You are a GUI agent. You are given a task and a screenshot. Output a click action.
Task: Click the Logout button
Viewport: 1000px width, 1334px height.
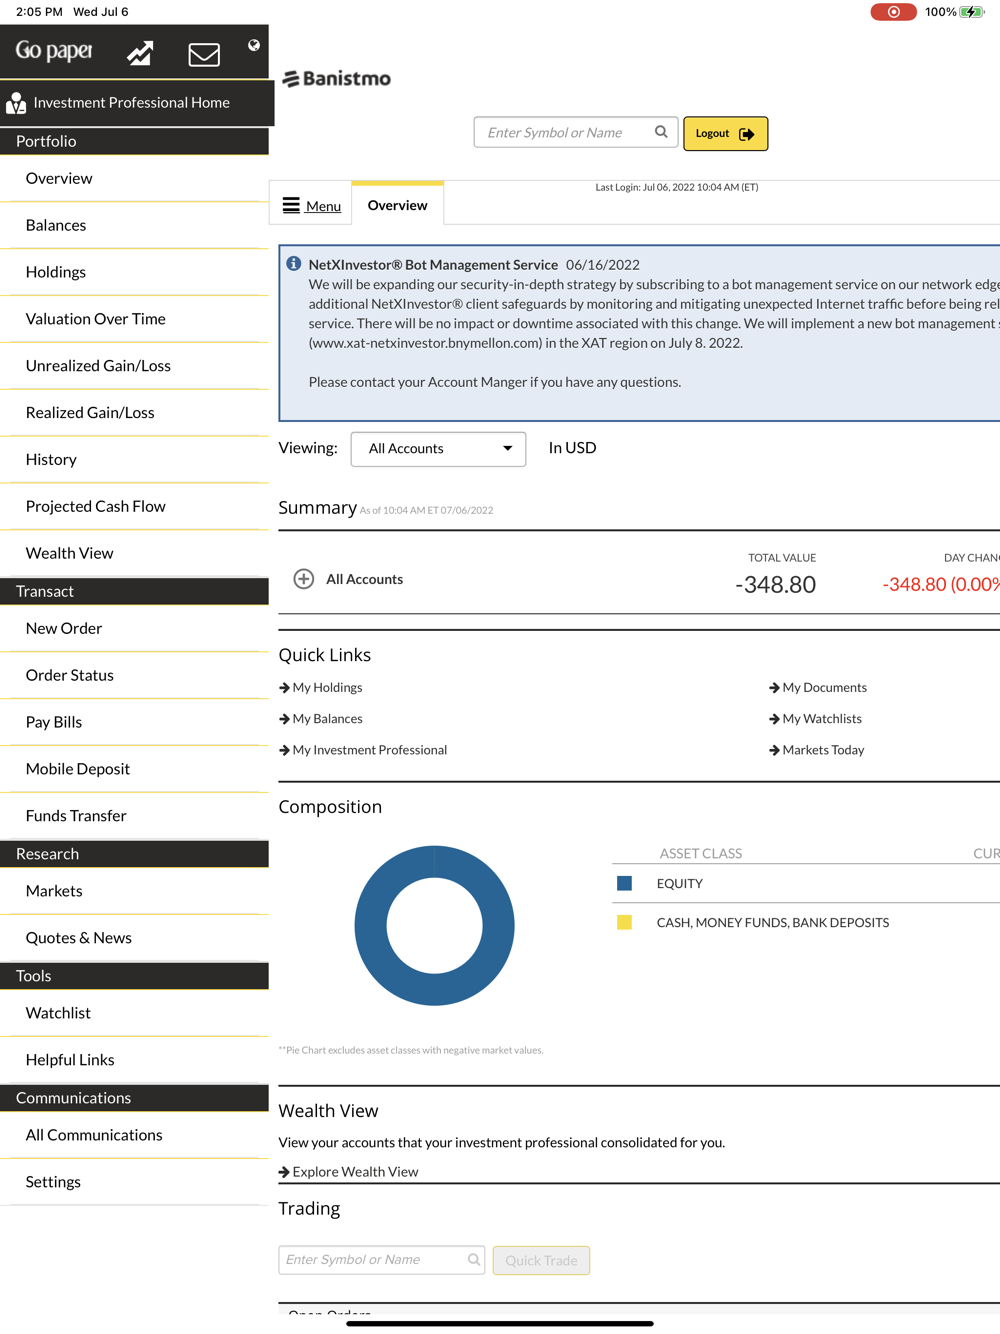click(725, 133)
